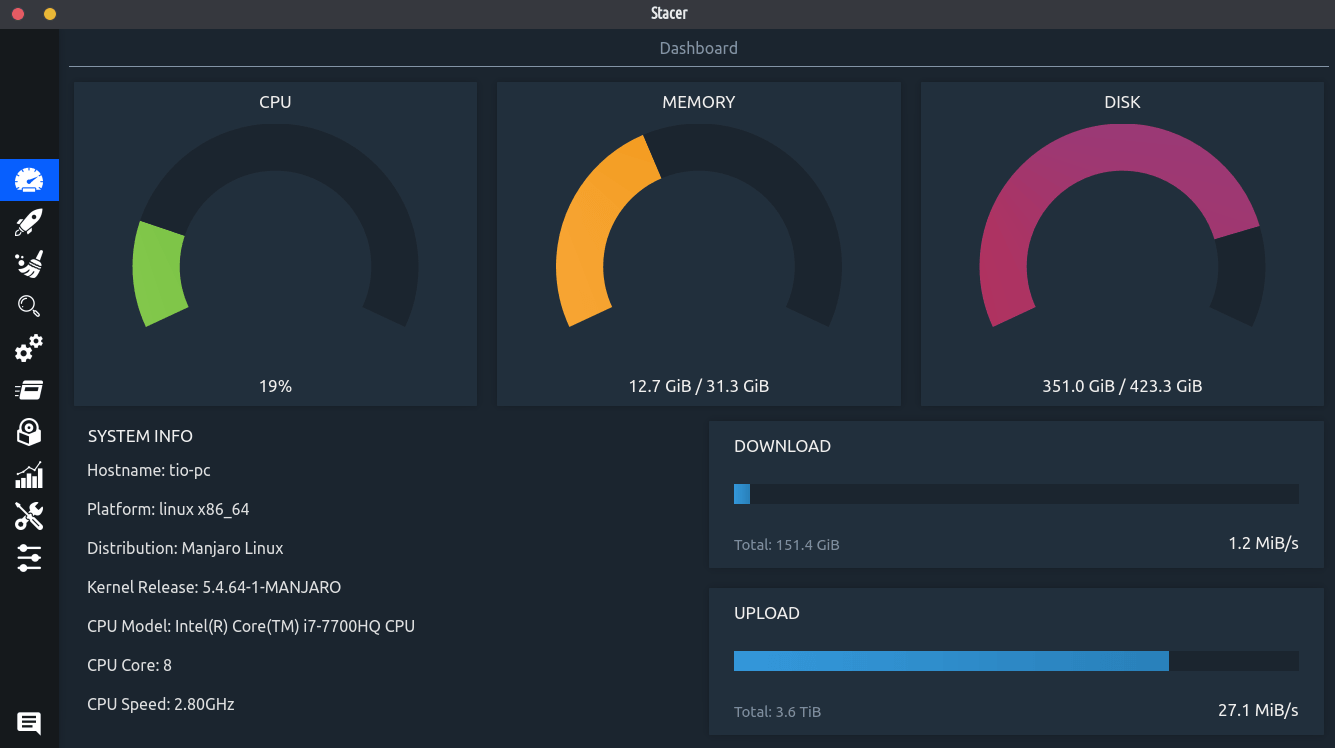Open Processes icon in the sidebar

(x=29, y=390)
